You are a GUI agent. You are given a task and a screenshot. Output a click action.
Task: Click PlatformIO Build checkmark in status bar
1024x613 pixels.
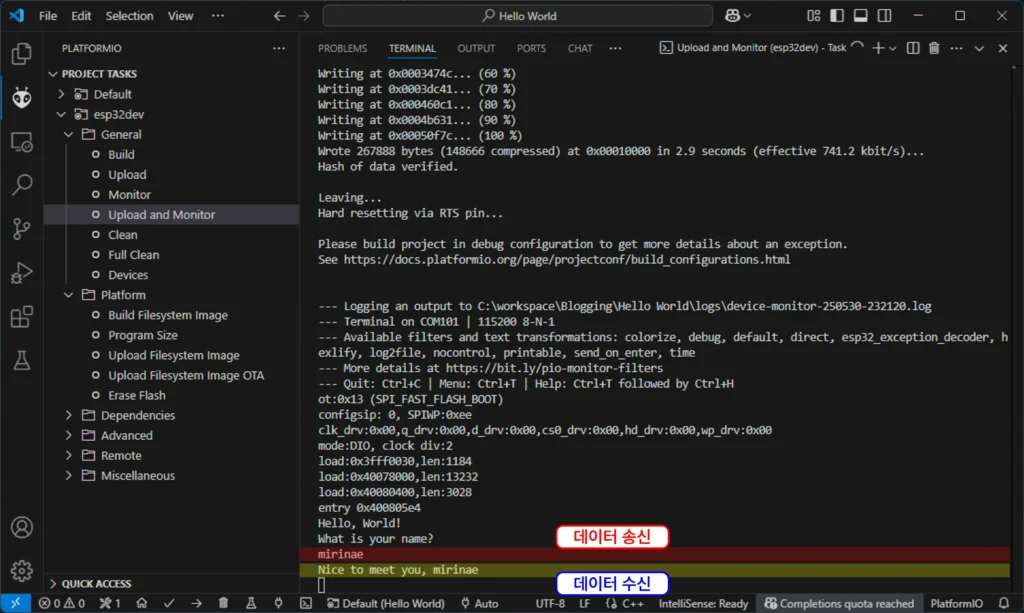(168, 603)
